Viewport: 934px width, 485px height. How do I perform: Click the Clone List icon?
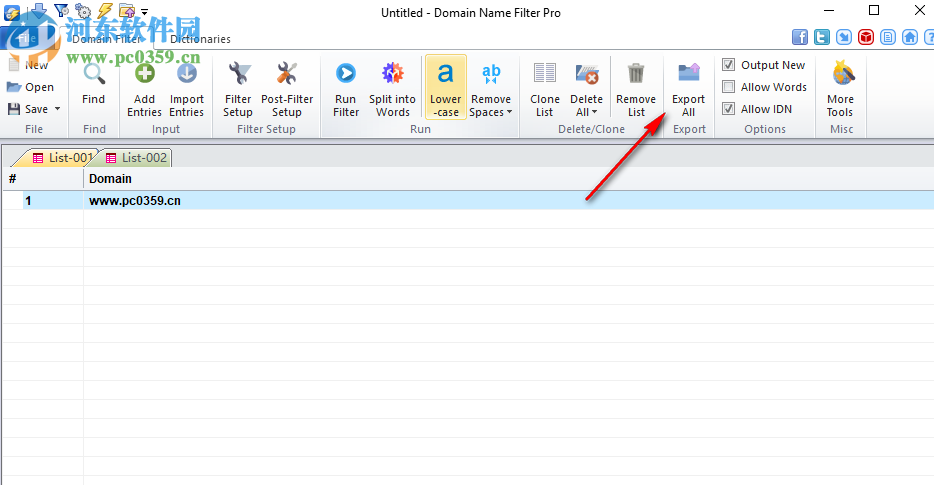[x=544, y=74]
